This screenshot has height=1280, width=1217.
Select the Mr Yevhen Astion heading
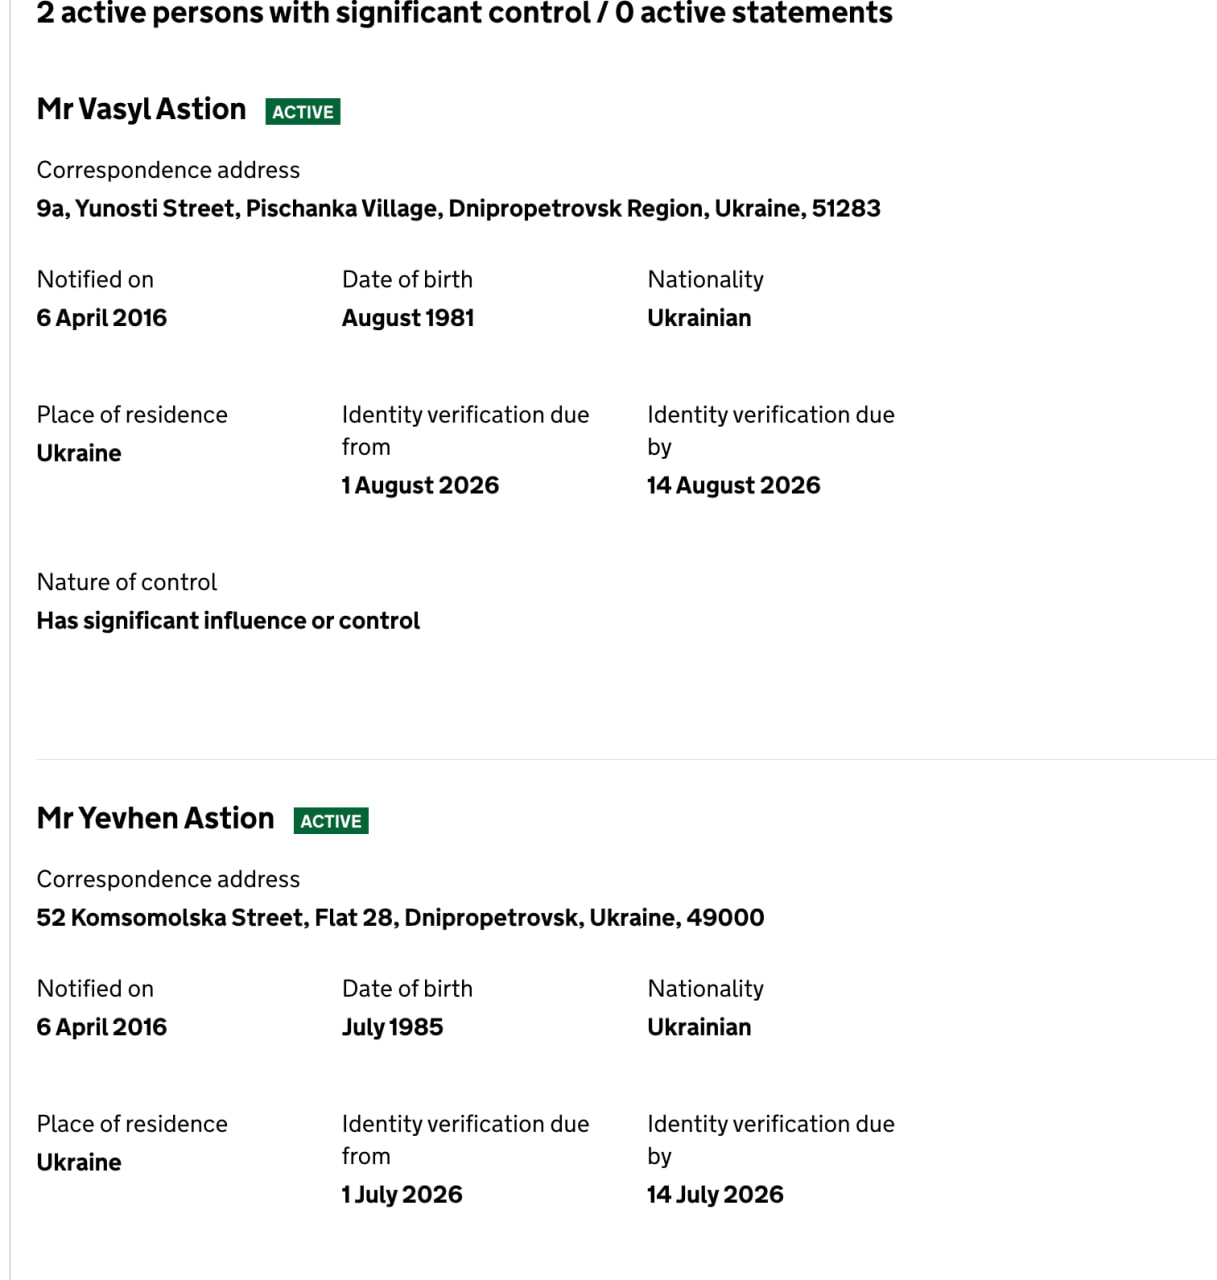click(155, 818)
